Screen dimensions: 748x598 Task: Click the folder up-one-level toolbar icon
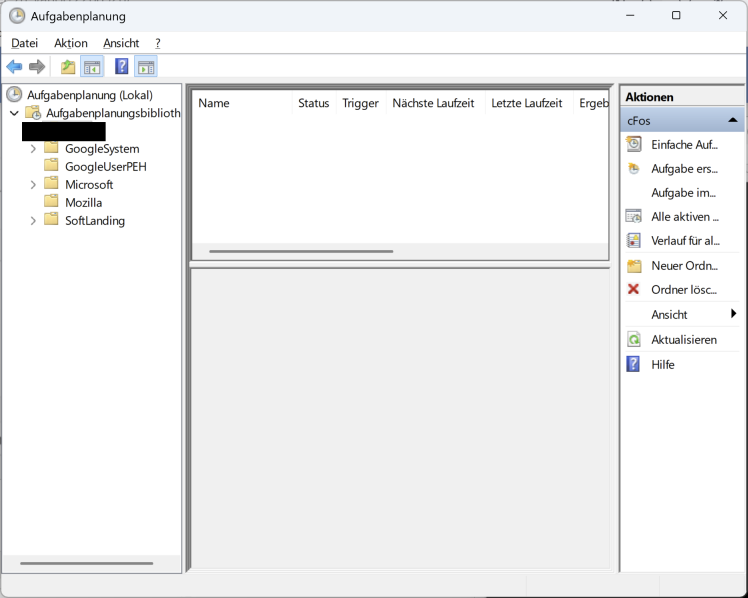pyautogui.click(x=68, y=67)
